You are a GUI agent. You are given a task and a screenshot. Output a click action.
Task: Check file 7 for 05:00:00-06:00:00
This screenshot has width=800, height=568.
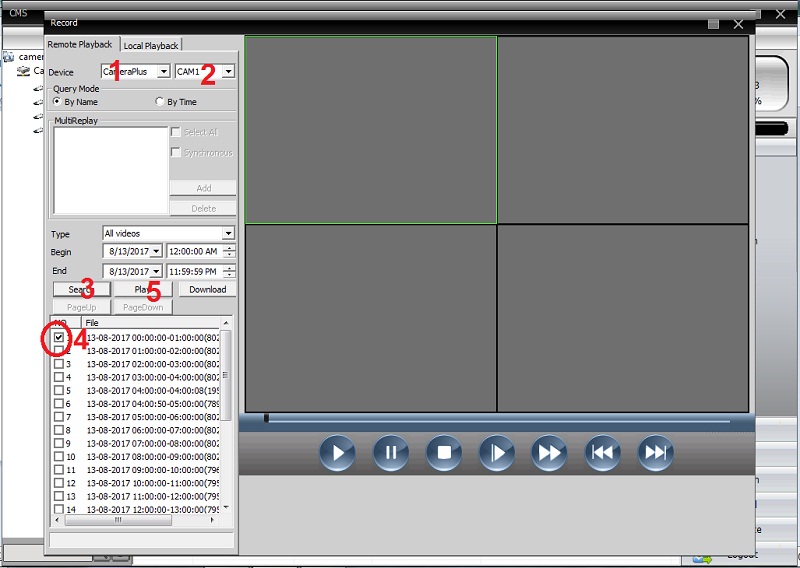pos(59,417)
